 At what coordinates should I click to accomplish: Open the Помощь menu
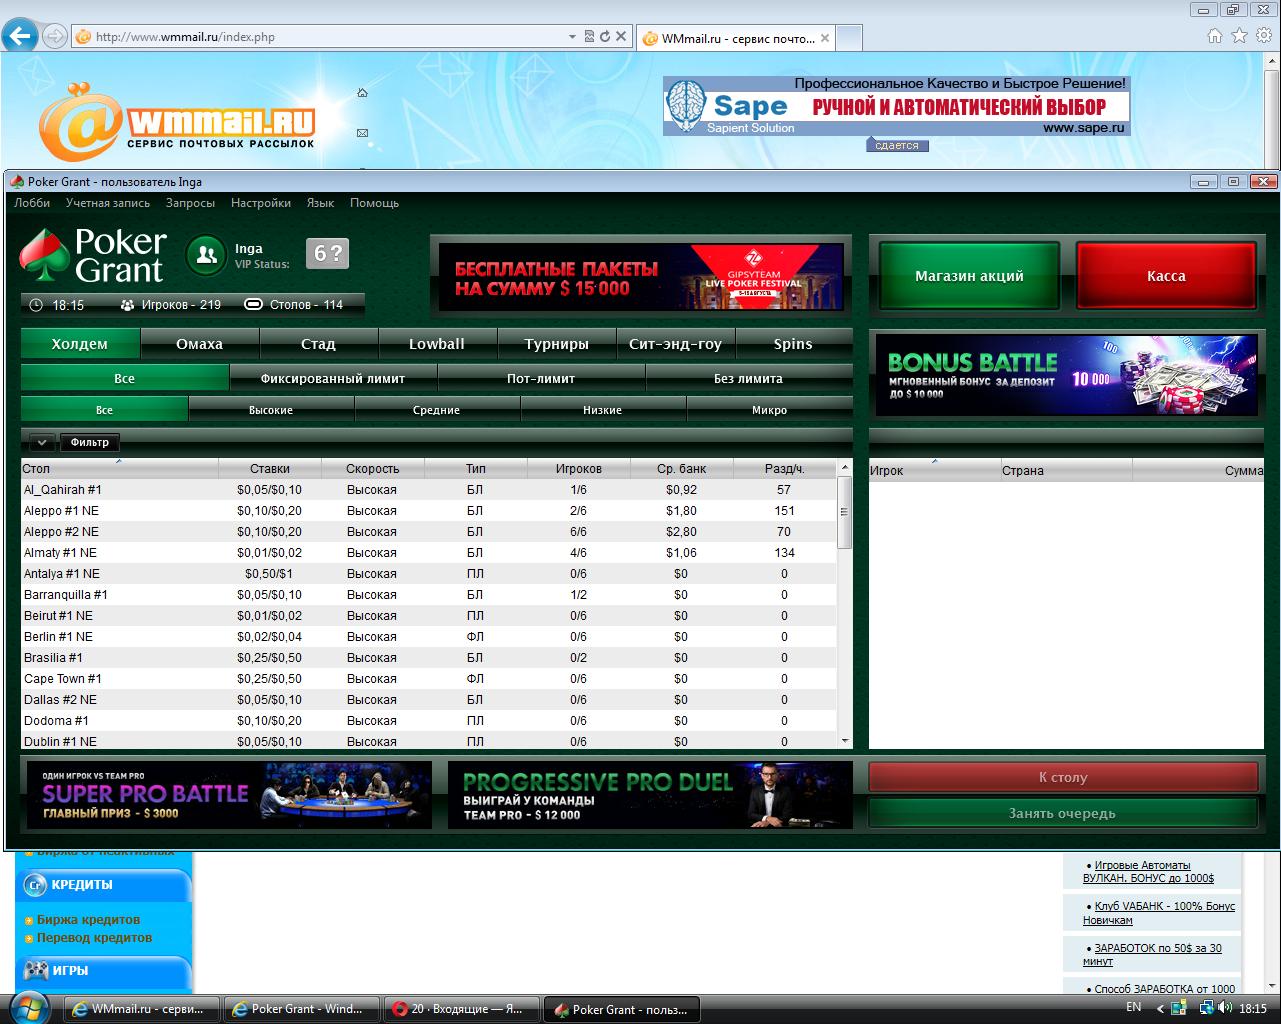[374, 203]
